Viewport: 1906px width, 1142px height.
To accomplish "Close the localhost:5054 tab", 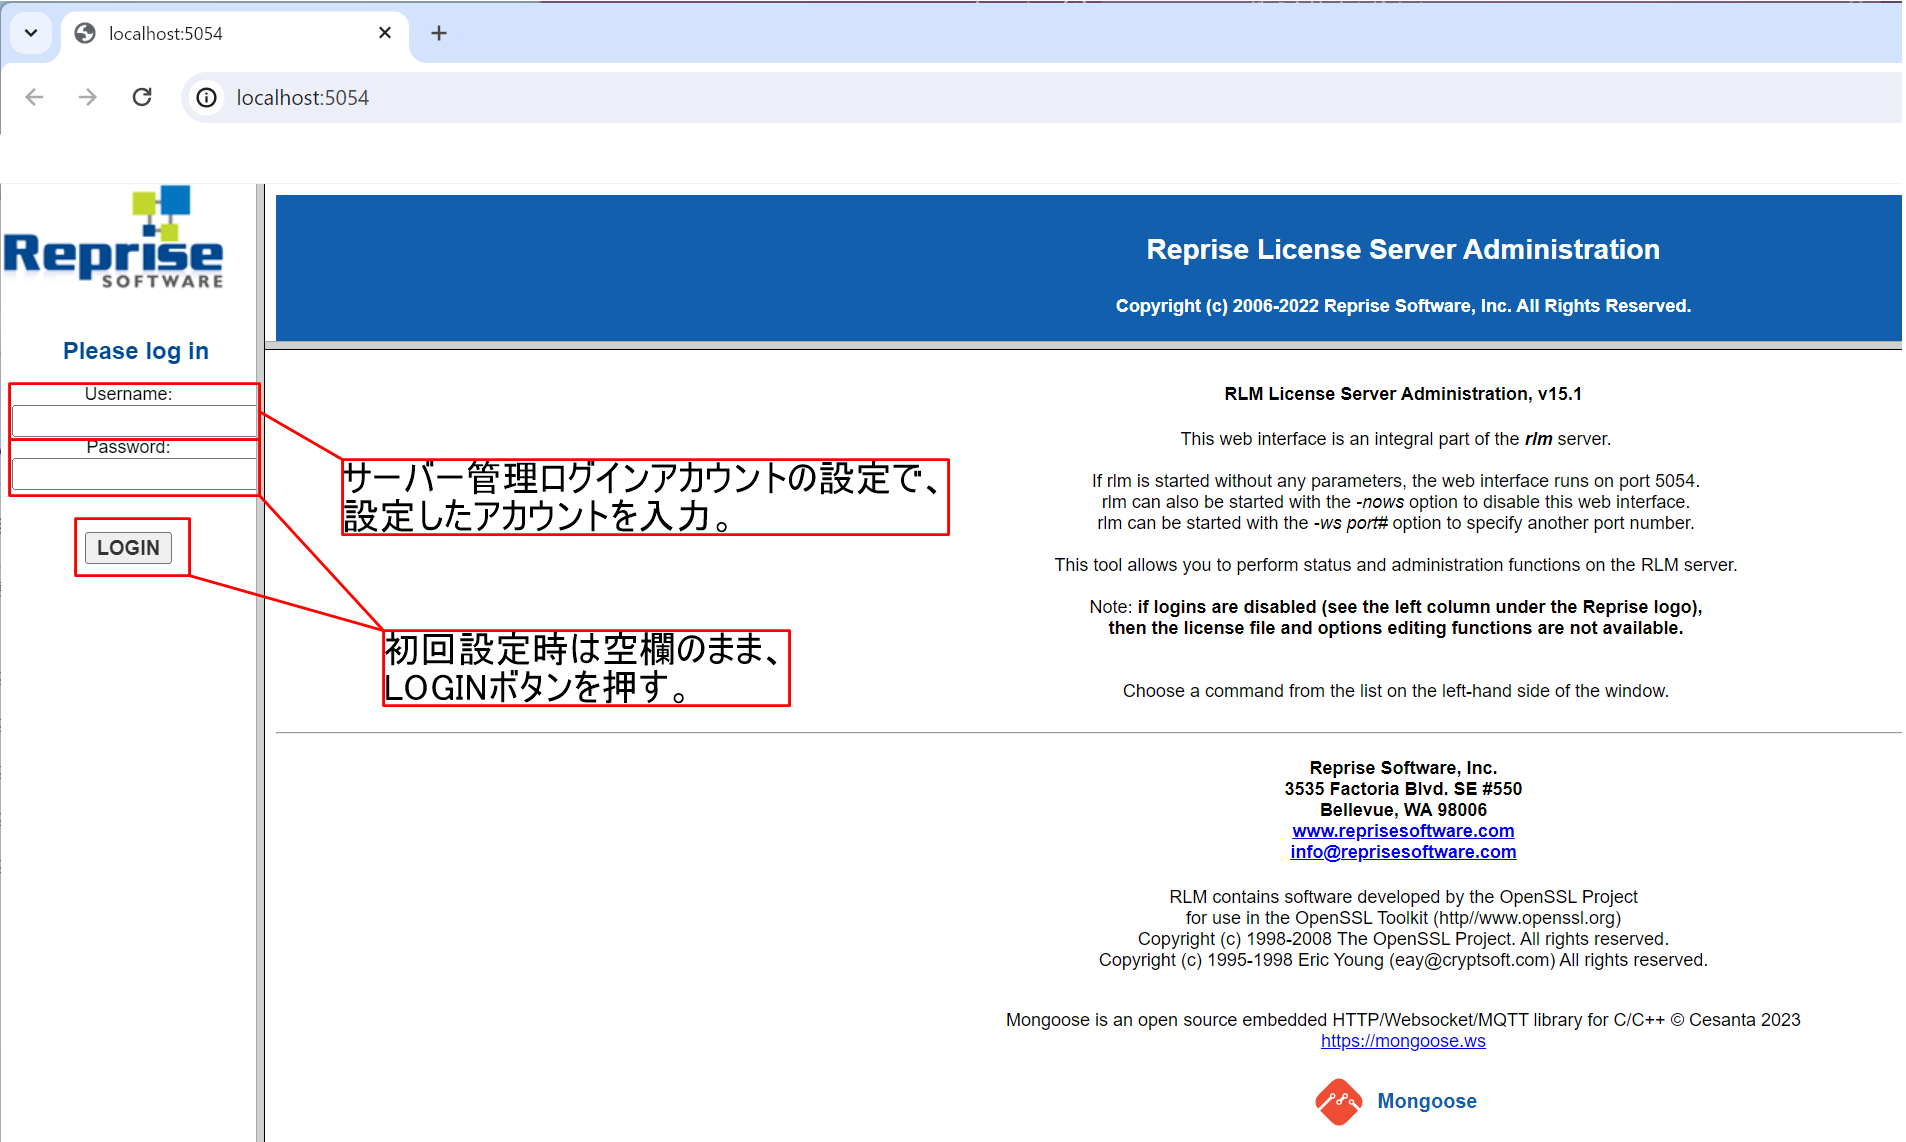I will click(385, 33).
